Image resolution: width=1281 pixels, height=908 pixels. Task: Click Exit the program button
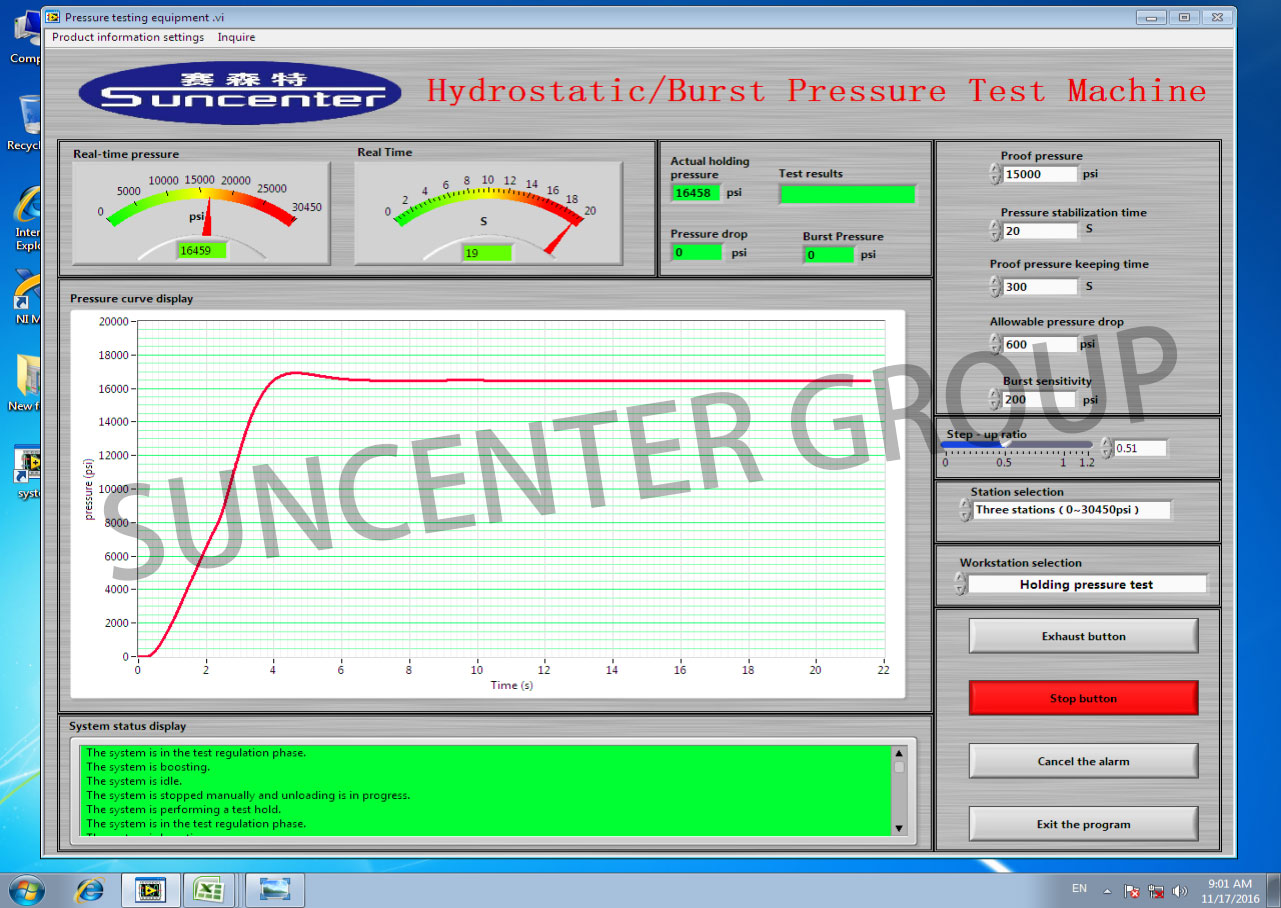(1083, 824)
